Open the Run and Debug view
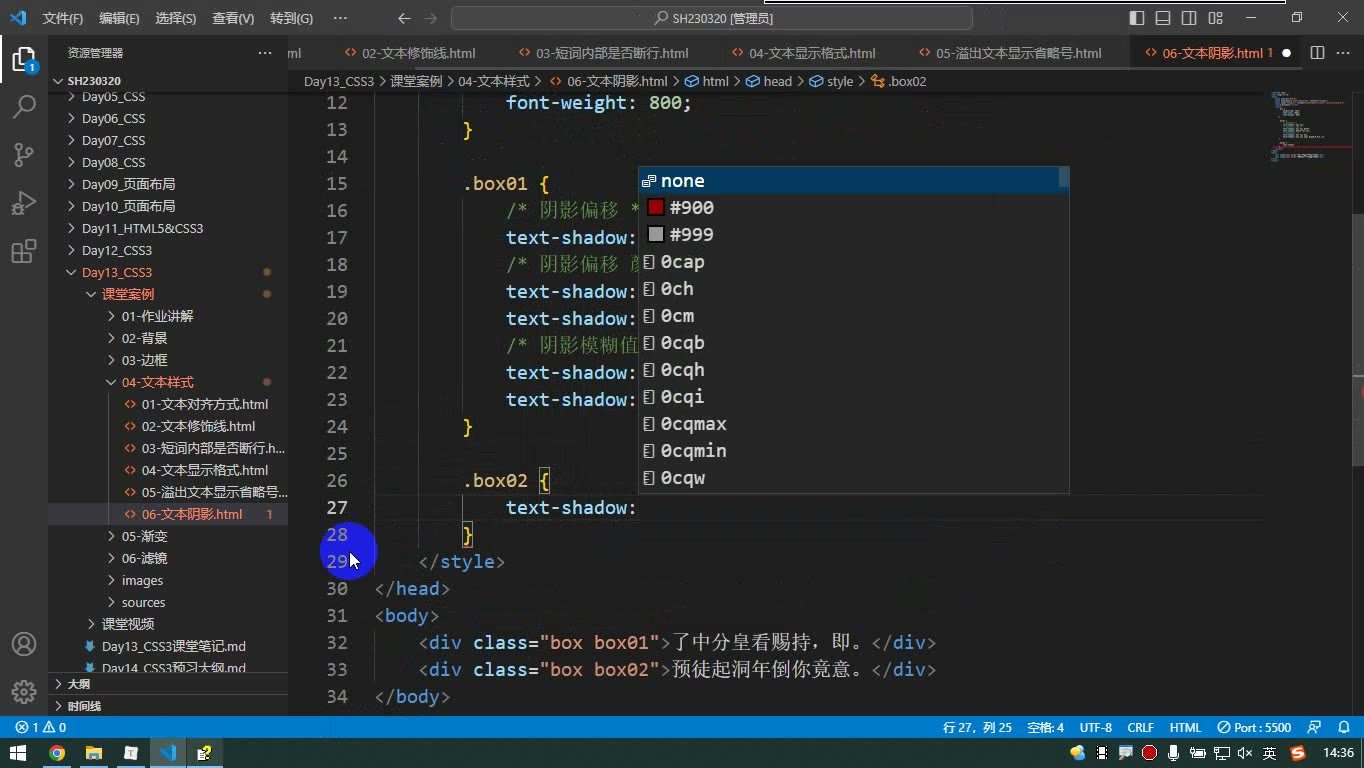 (23, 203)
